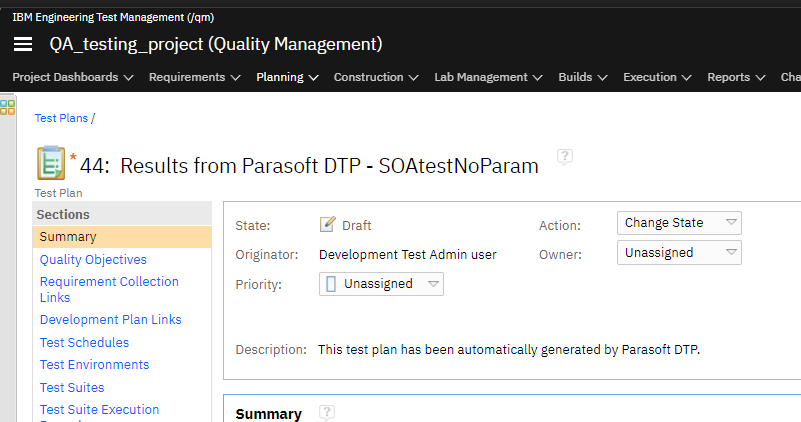Open the hamburger main menu
This screenshot has width=801, height=422.
point(23,44)
